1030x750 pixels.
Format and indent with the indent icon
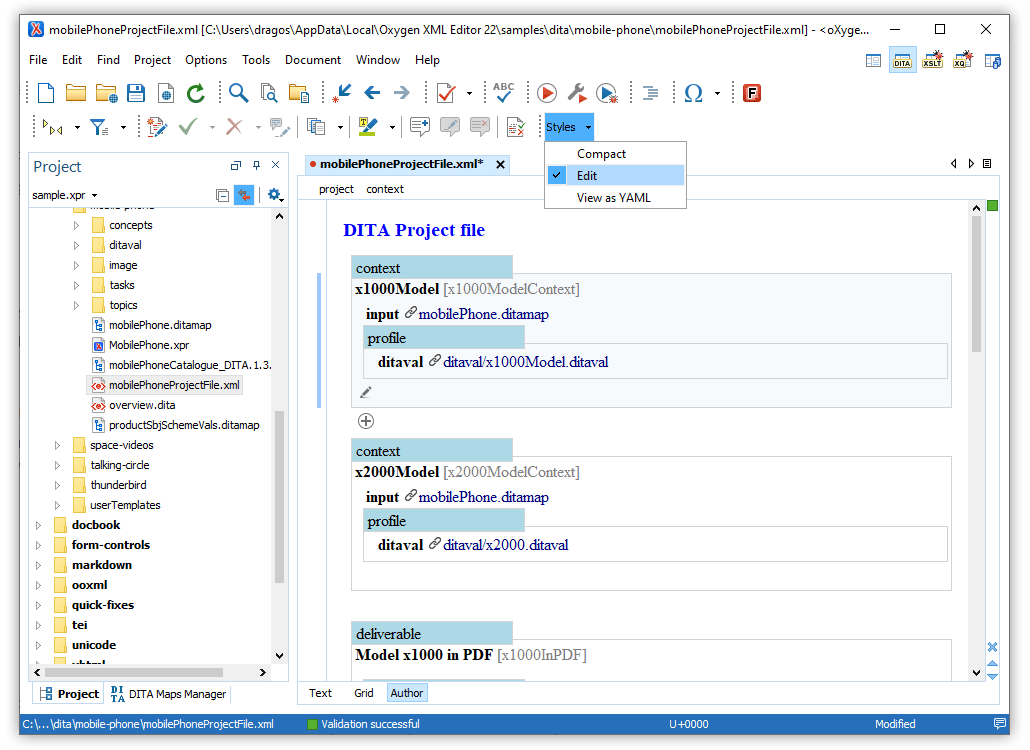pos(650,93)
